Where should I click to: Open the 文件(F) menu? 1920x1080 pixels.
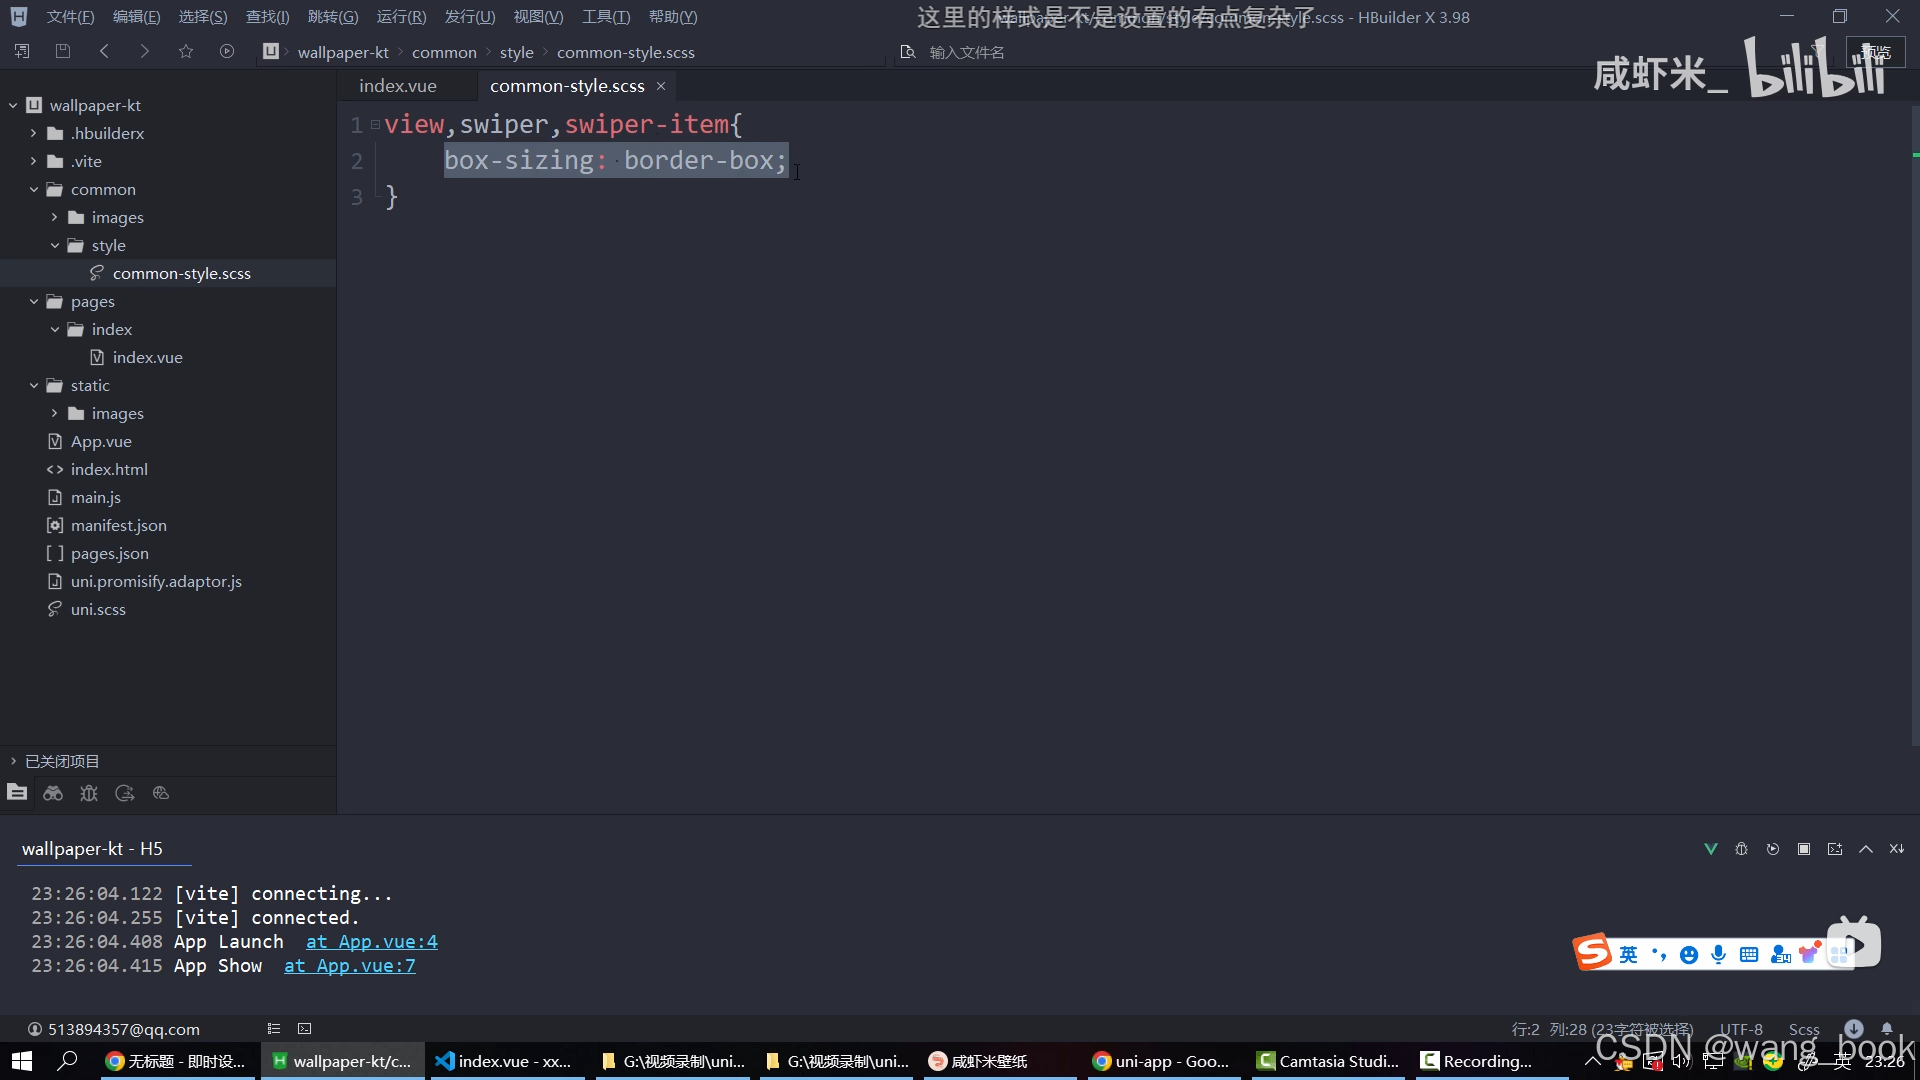click(x=70, y=17)
